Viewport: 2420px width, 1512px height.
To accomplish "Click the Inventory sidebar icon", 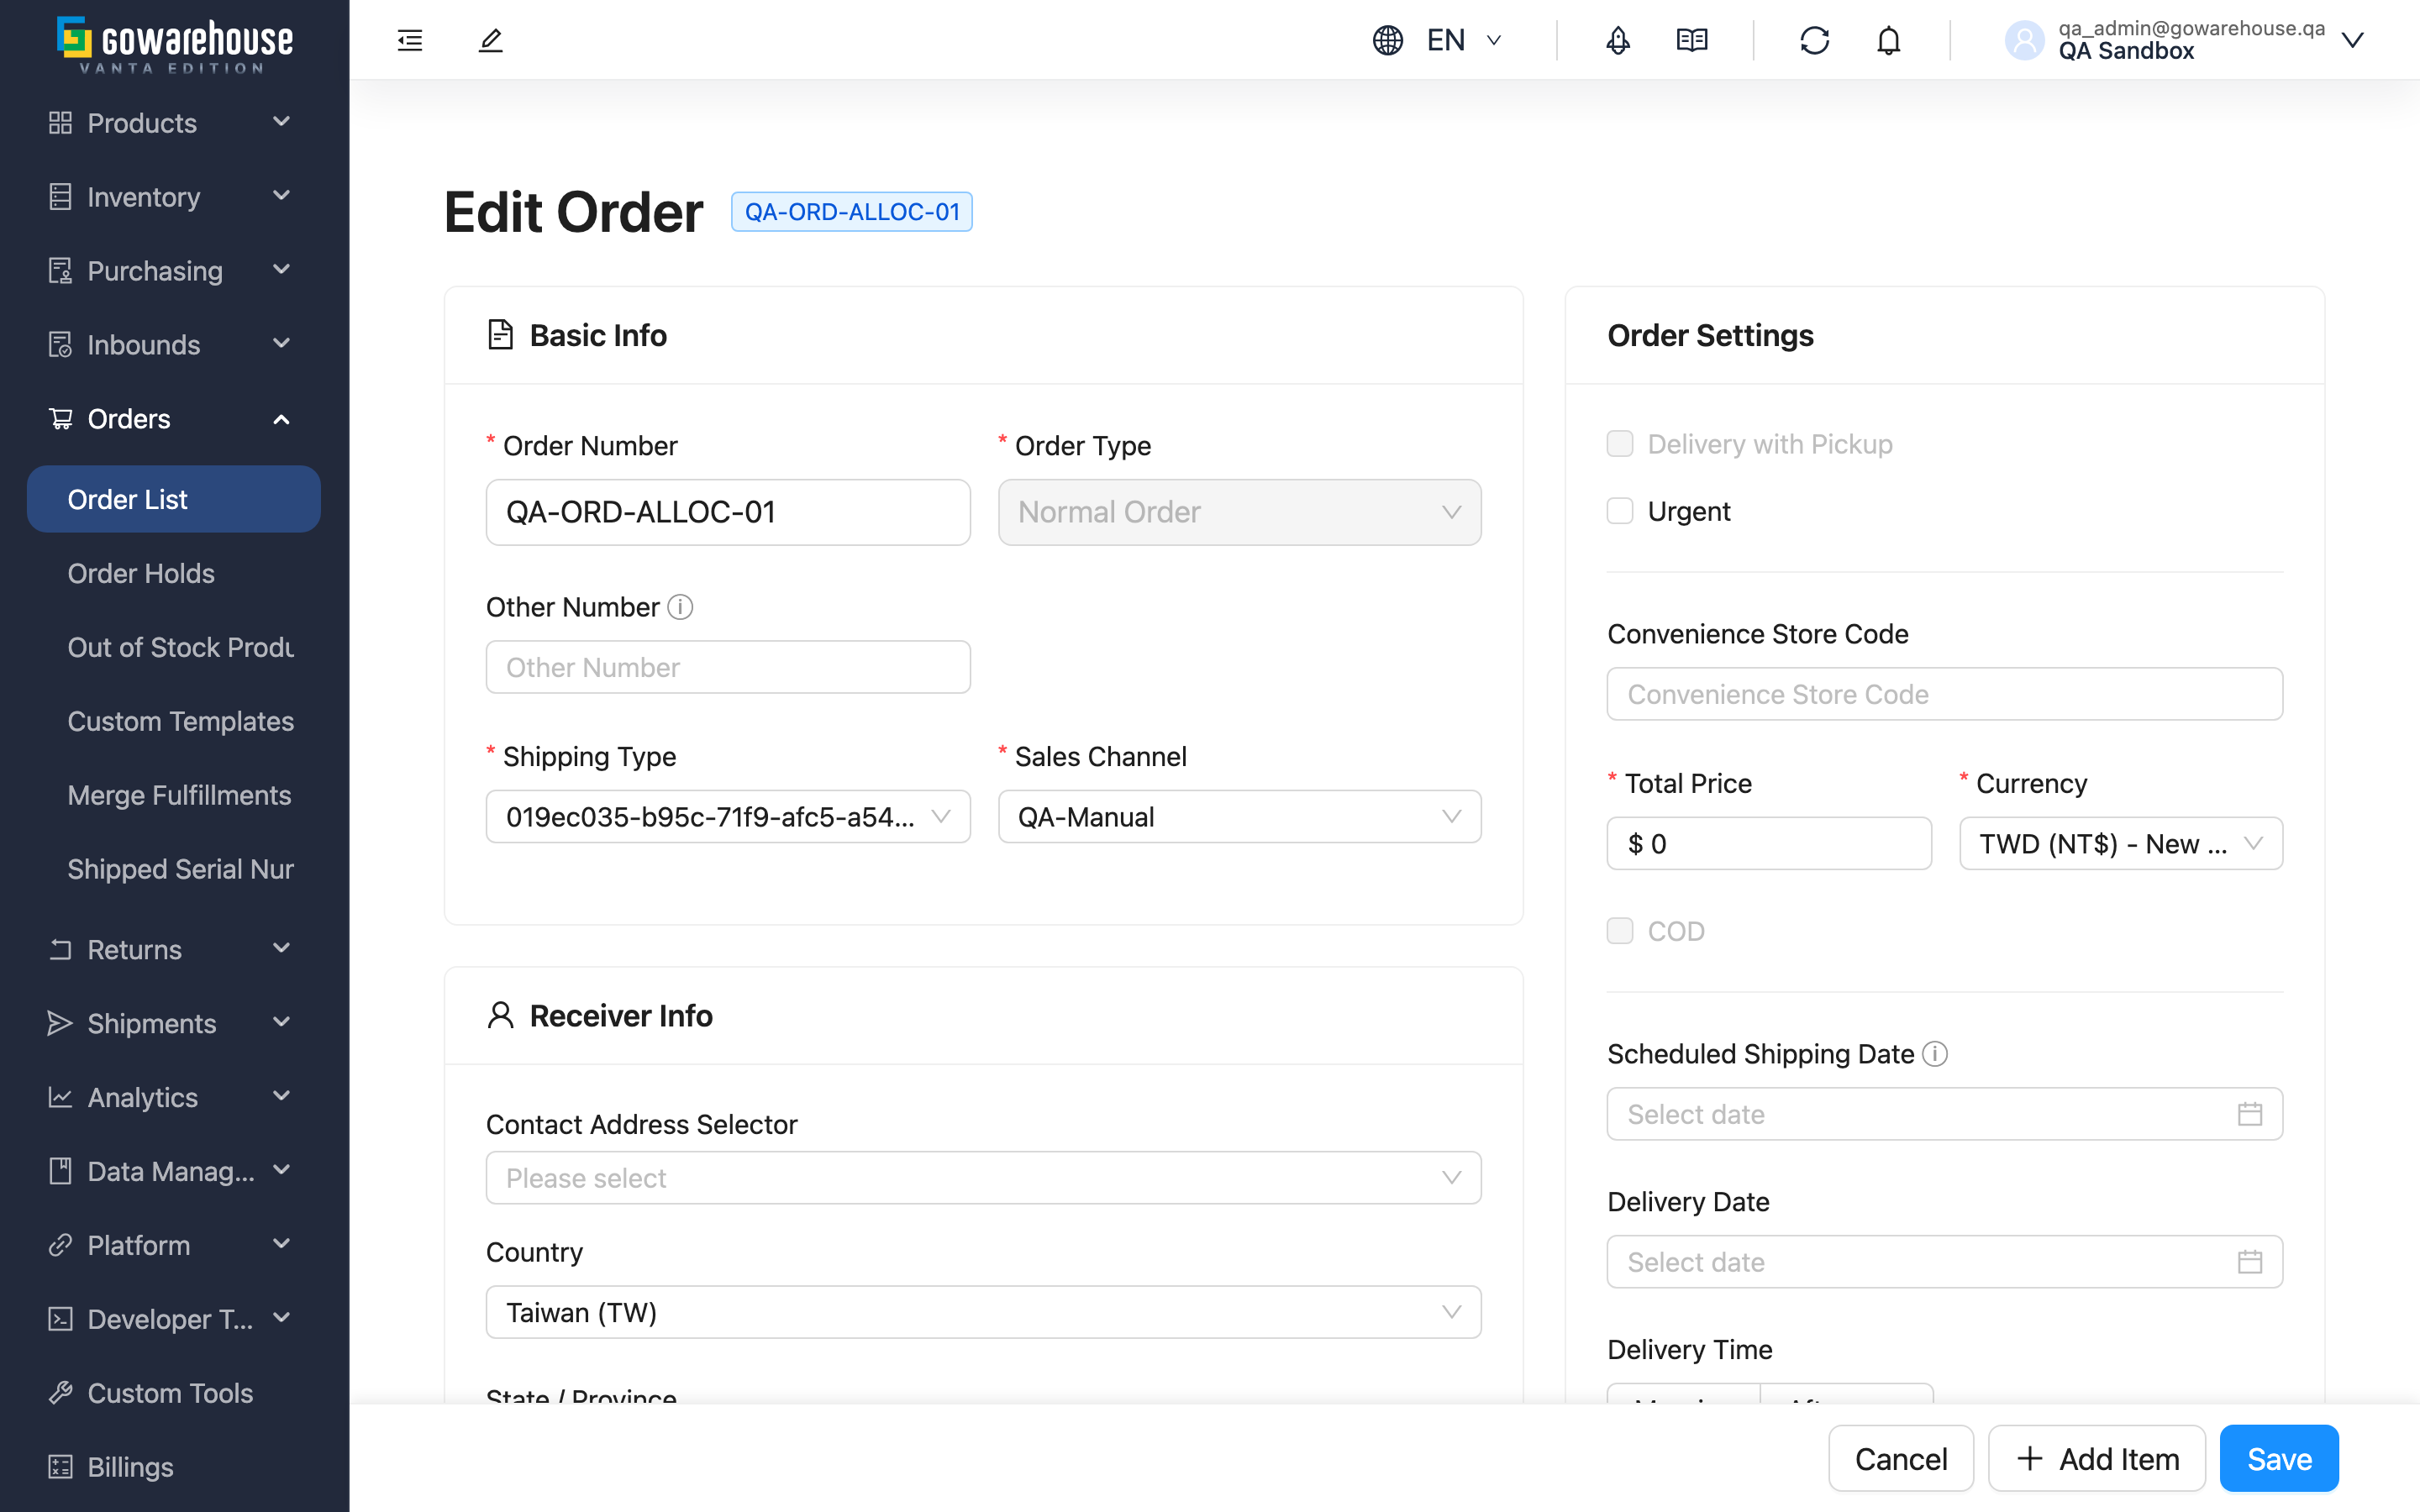I will click(x=60, y=197).
